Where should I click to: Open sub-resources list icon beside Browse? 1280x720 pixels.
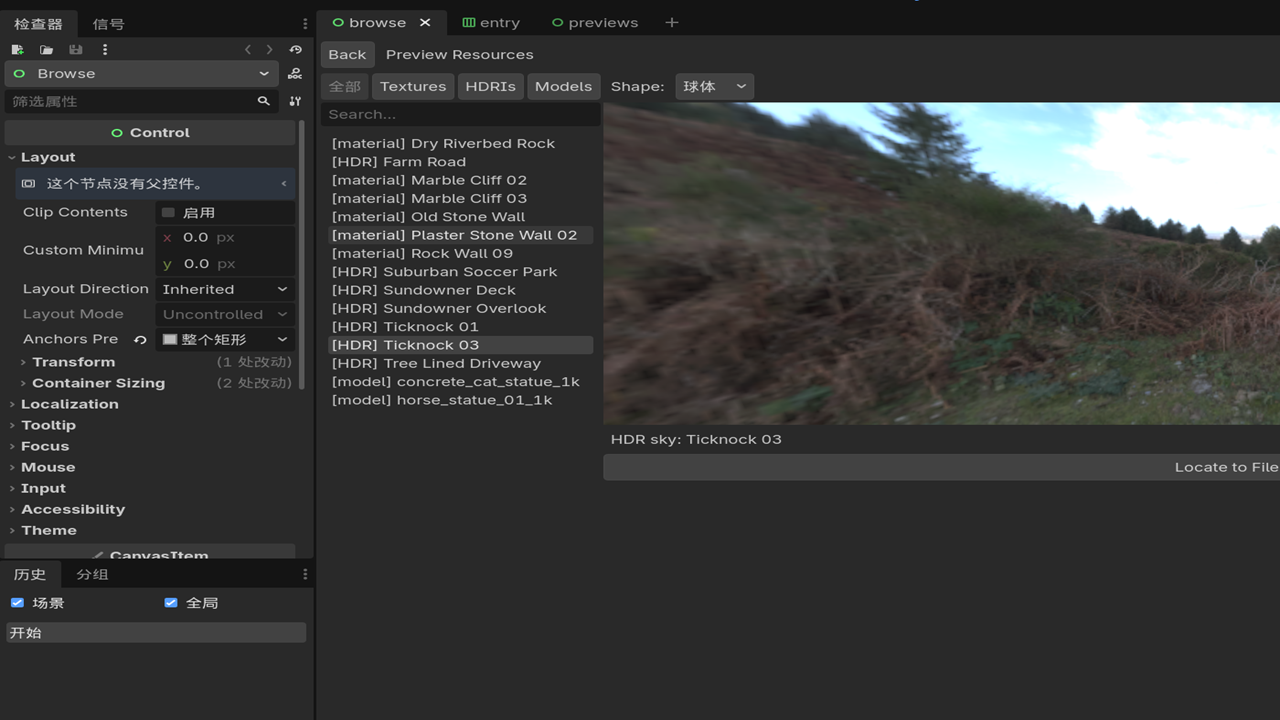tap(295, 74)
